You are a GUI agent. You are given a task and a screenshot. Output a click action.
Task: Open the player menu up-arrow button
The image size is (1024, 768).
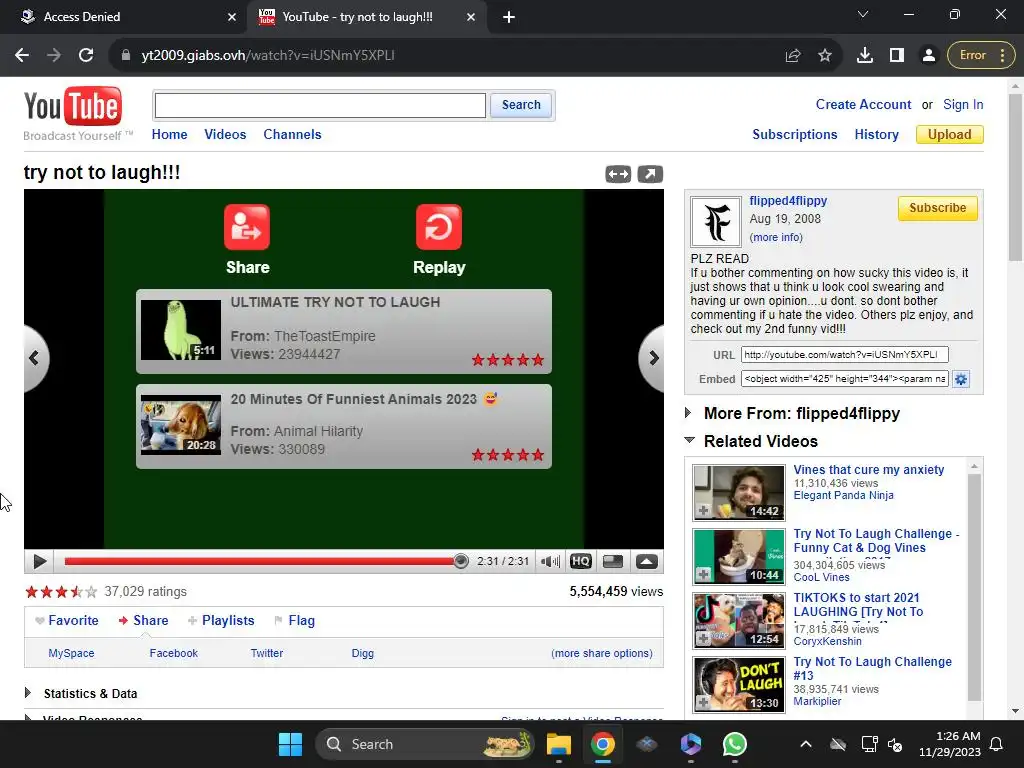click(x=647, y=561)
